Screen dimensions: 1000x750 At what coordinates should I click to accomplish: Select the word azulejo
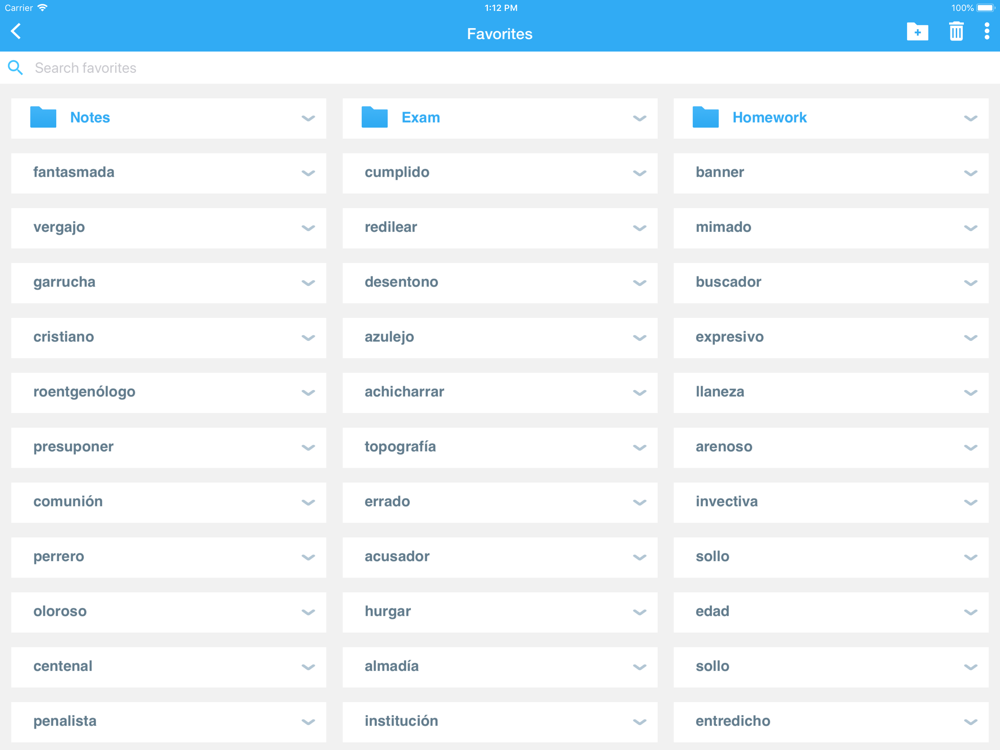coord(389,337)
